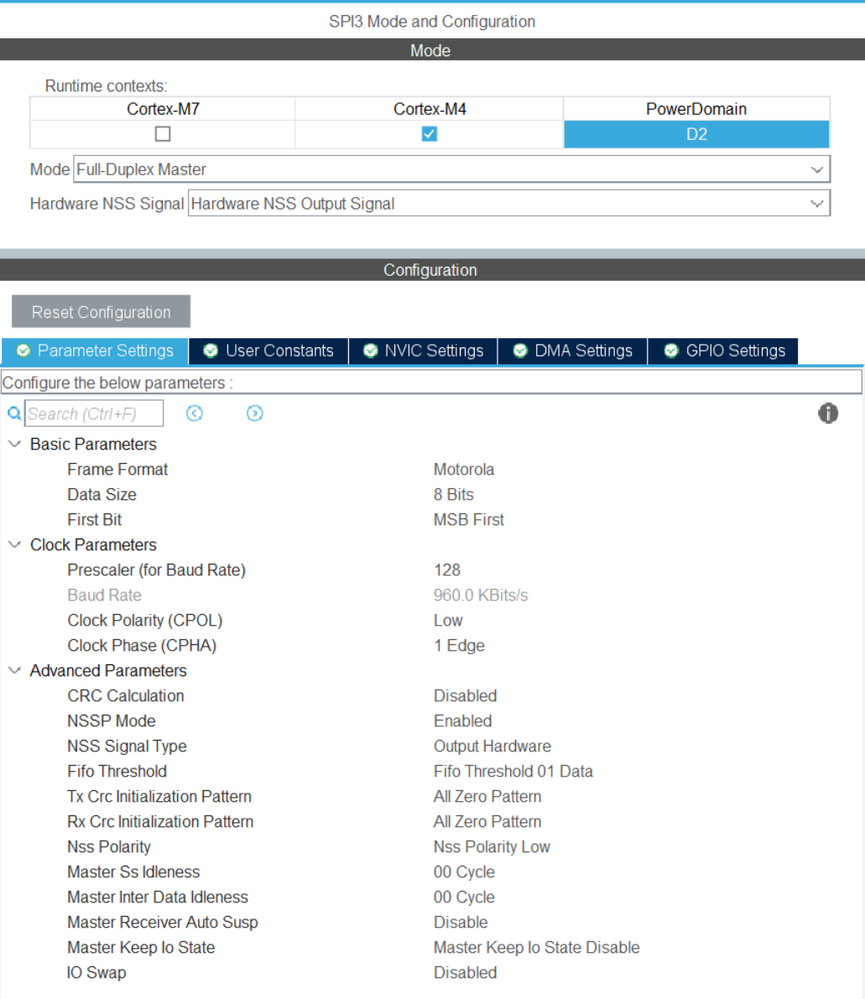865x999 pixels.
Task: Click the CRC Calculation parameter label
Action: click(x=125, y=696)
